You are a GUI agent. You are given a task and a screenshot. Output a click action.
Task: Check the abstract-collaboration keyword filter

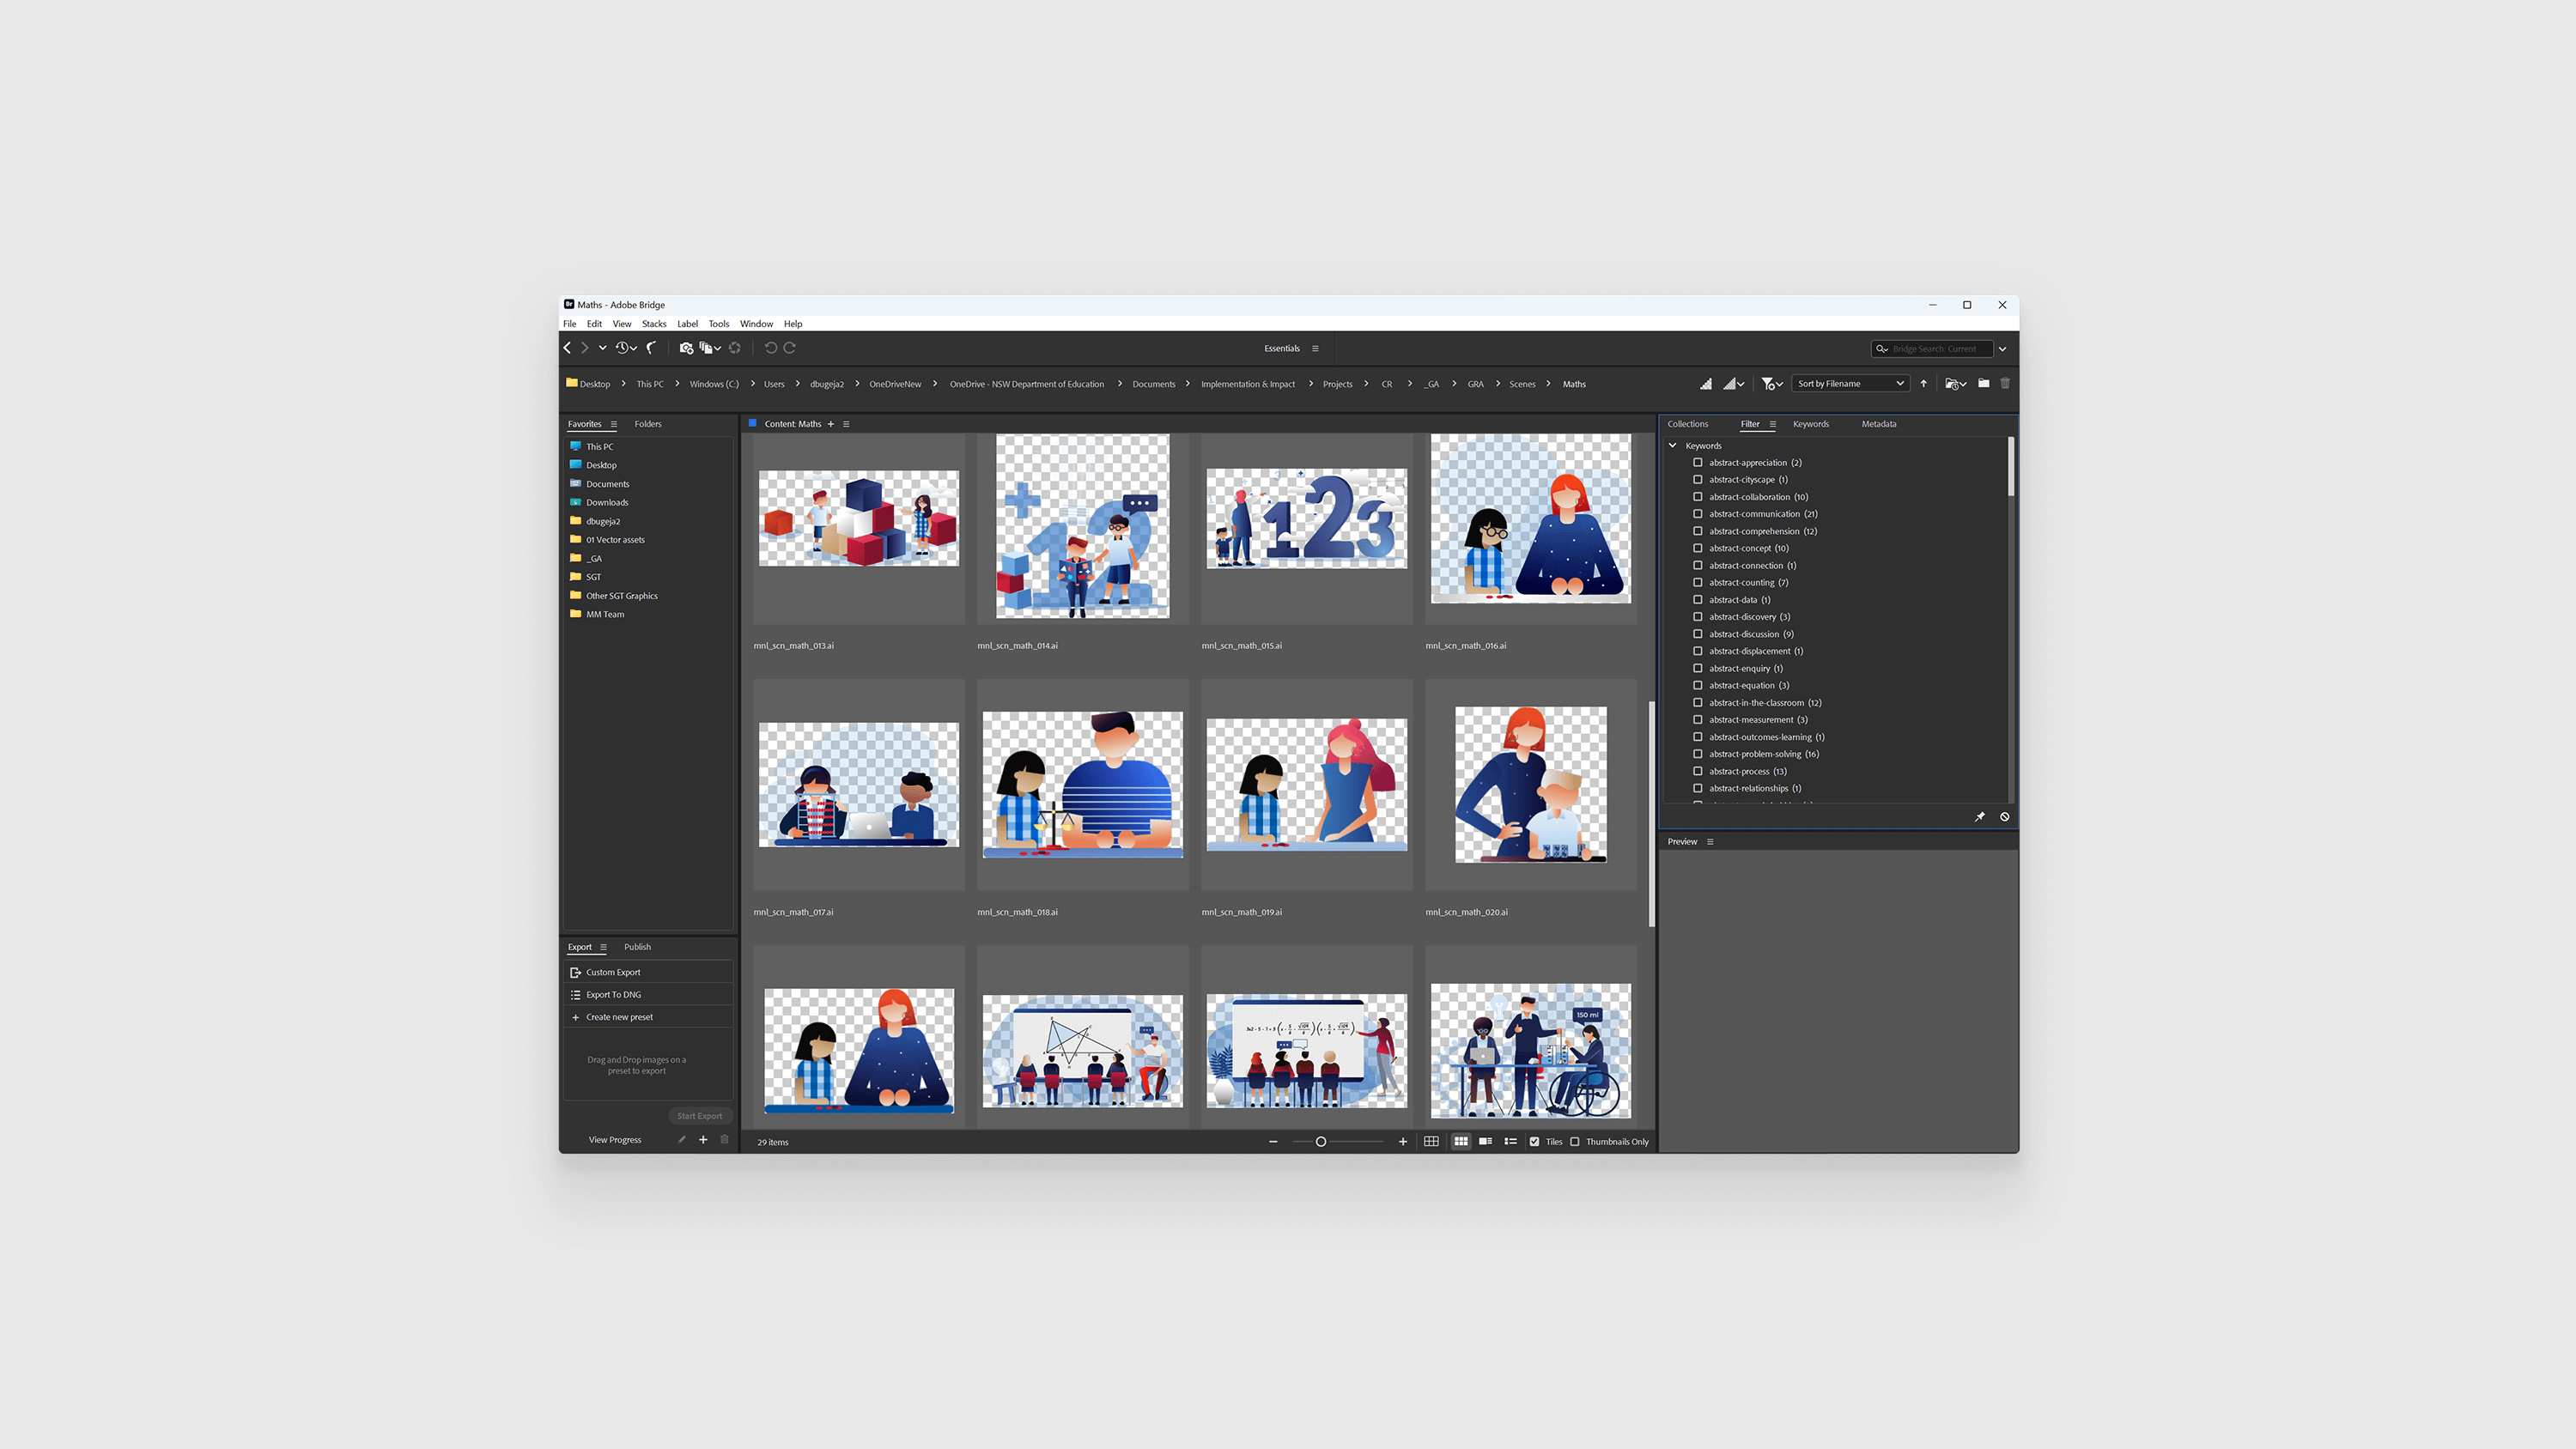coord(1697,497)
